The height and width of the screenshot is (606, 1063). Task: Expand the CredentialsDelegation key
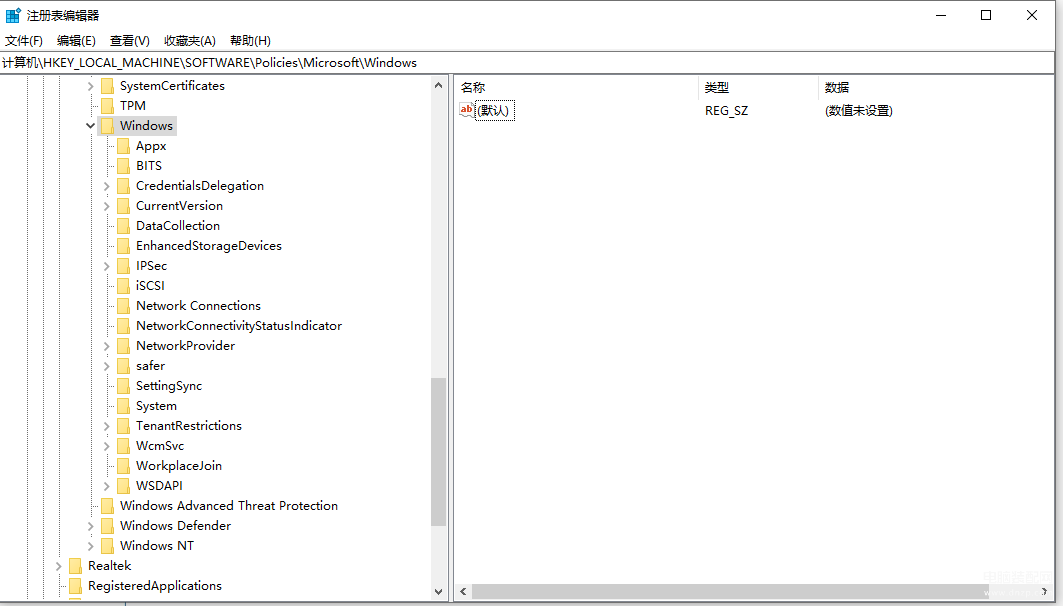click(x=106, y=186)
